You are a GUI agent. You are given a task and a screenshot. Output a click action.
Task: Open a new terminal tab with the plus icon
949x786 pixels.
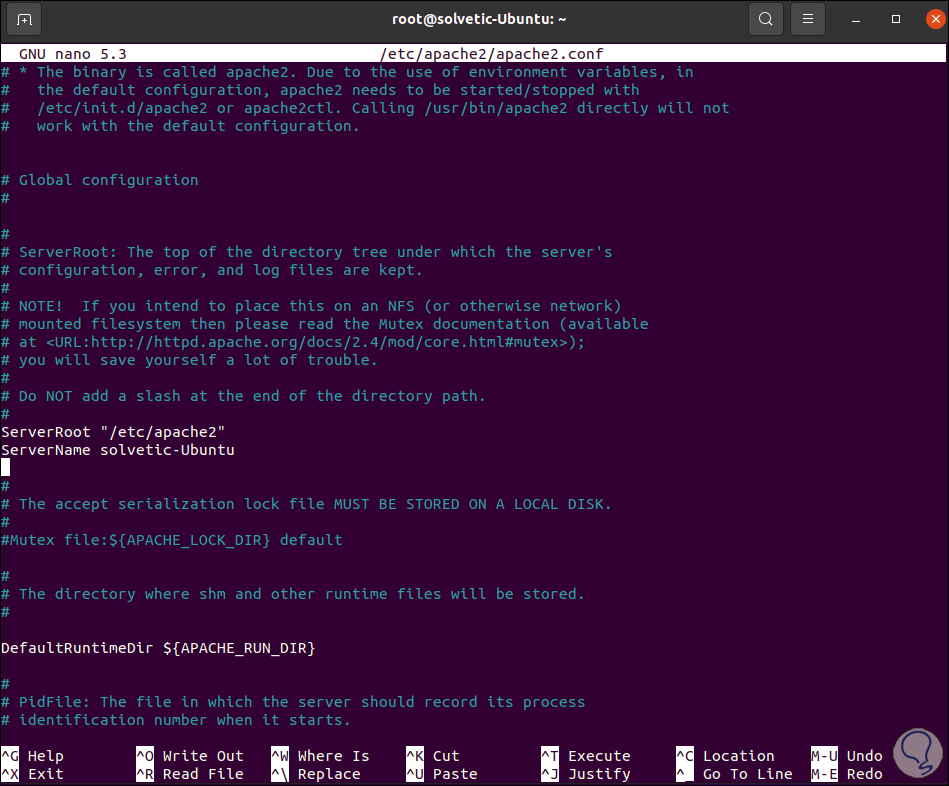coord(24,20)
